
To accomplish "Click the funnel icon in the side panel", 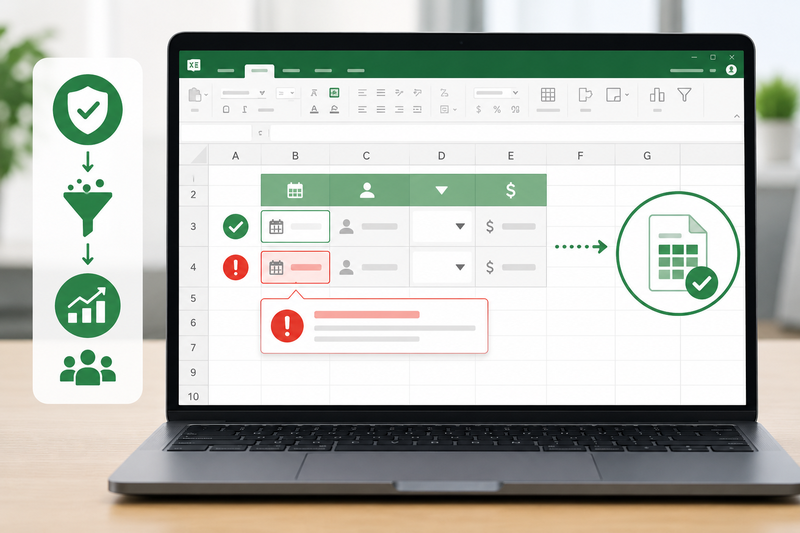I will (x=88, y=208).
